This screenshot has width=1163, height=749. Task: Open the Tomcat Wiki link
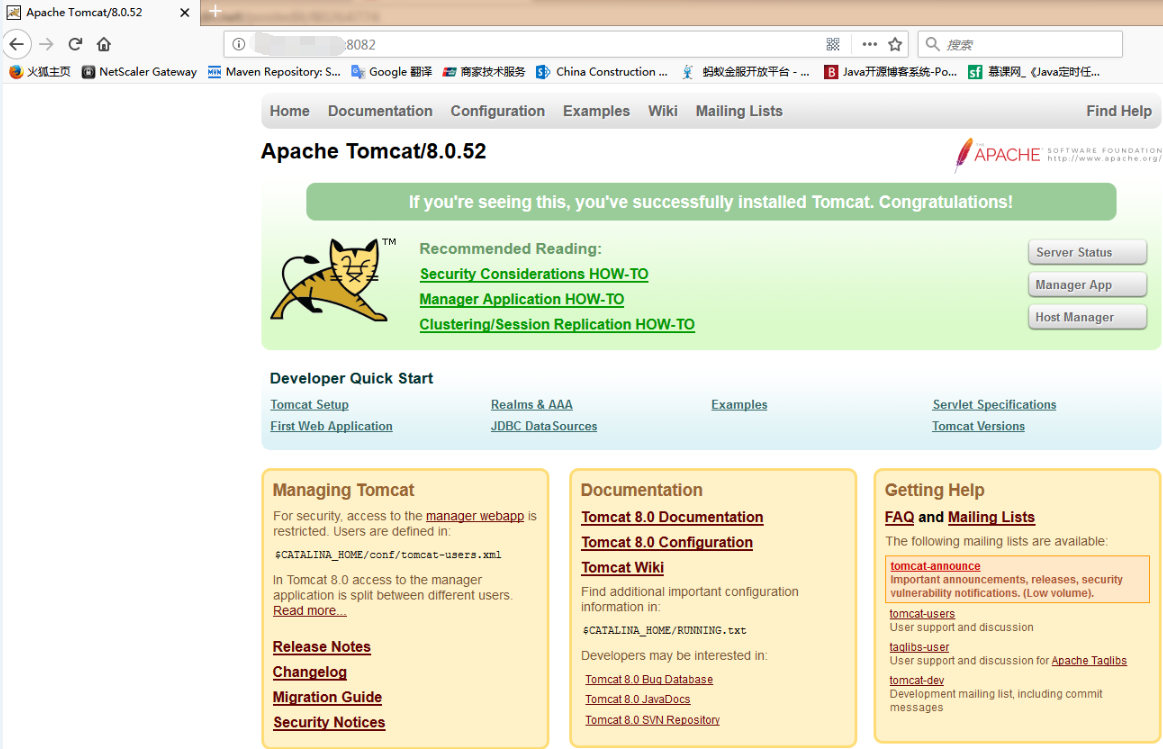click(622, 568)
